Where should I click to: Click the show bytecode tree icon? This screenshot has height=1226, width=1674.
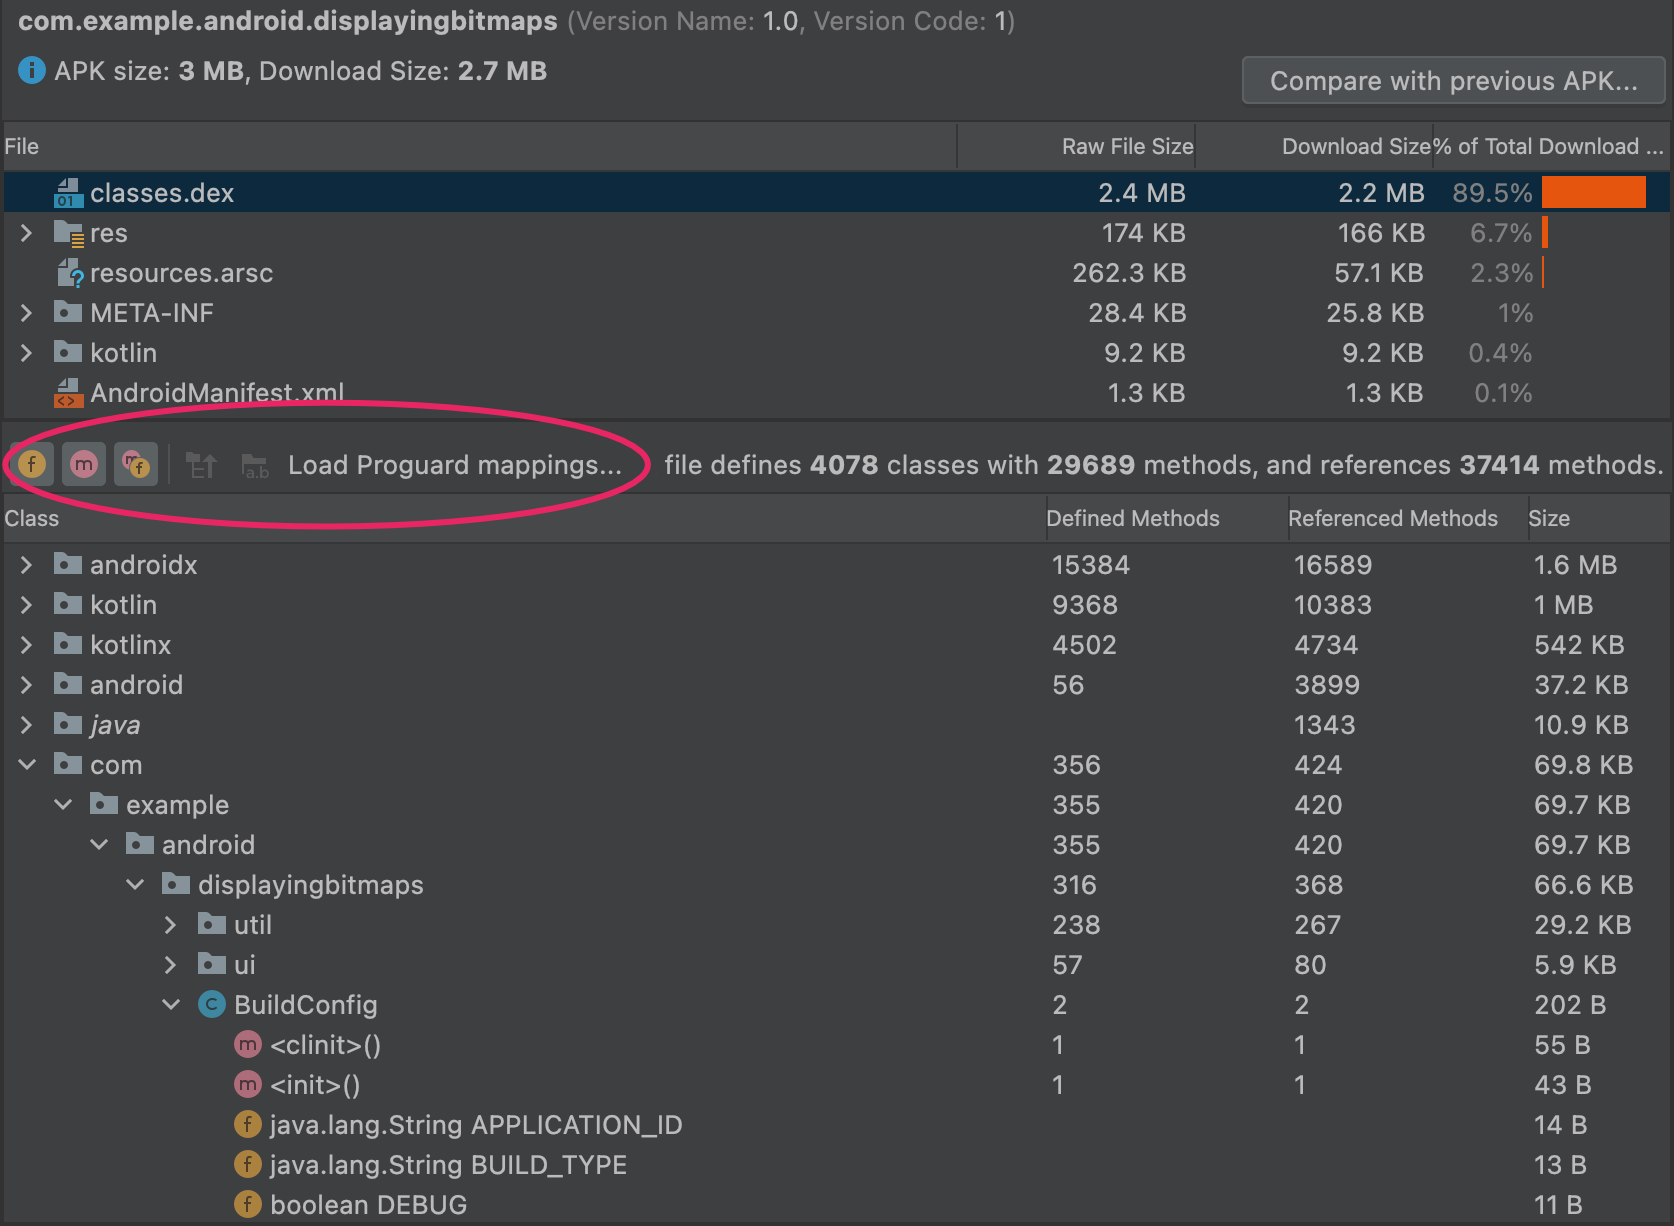pyautogui.click(x=202, y=465)
